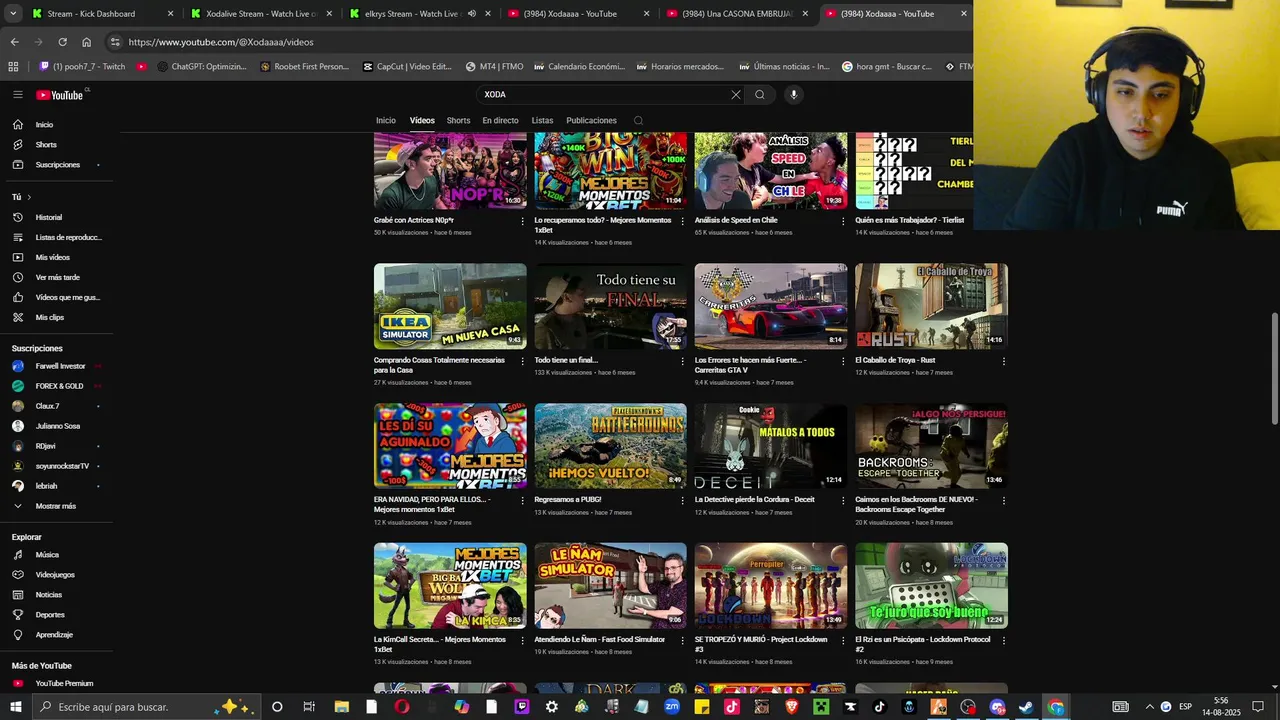The image size is (1280, 720).
Task: Open En directo channel tab
Action: tap(500, 121)
